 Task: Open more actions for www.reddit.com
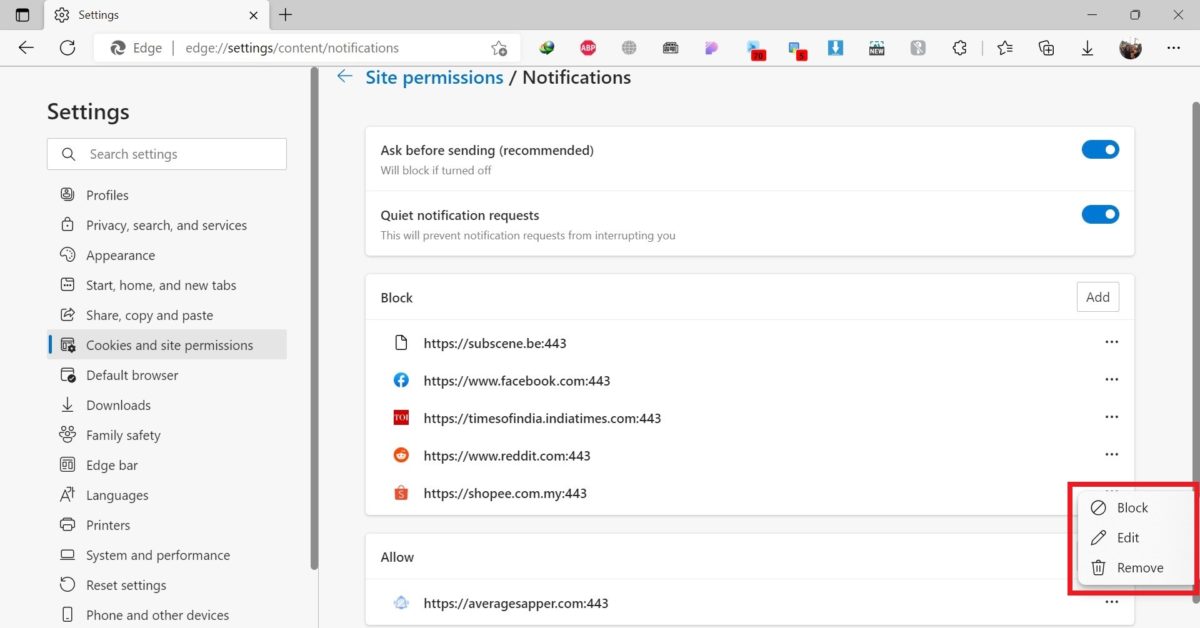click(x=1111, y=455)
